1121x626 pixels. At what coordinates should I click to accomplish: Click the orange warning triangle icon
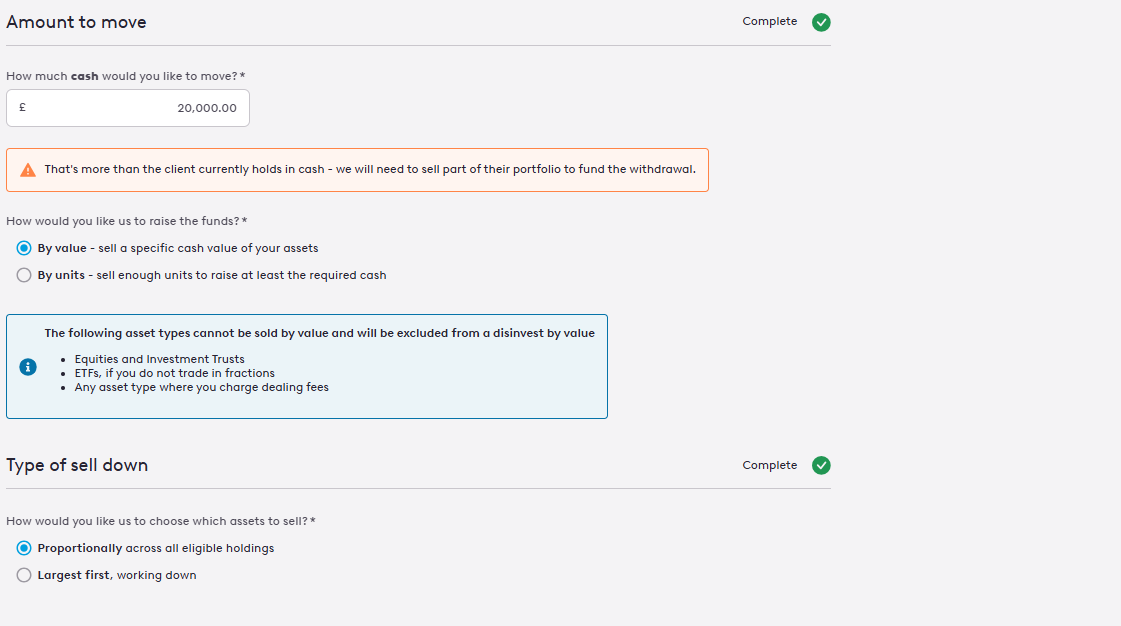[x=27, y=170]
